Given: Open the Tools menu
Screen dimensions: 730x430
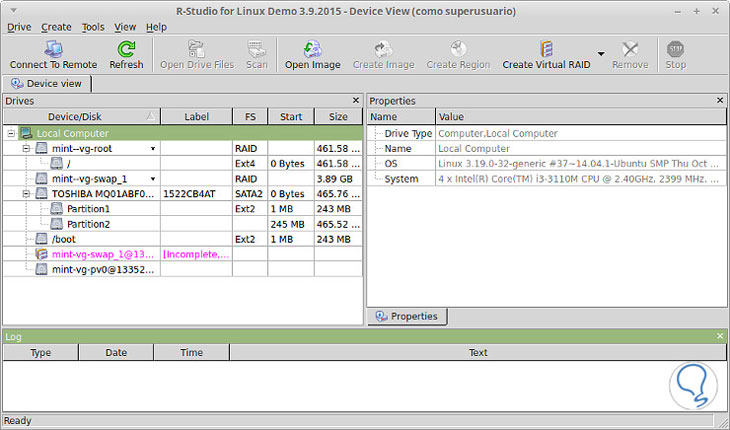Looking at the screenshot, I should pyautogui.click(x=93, y=27).
